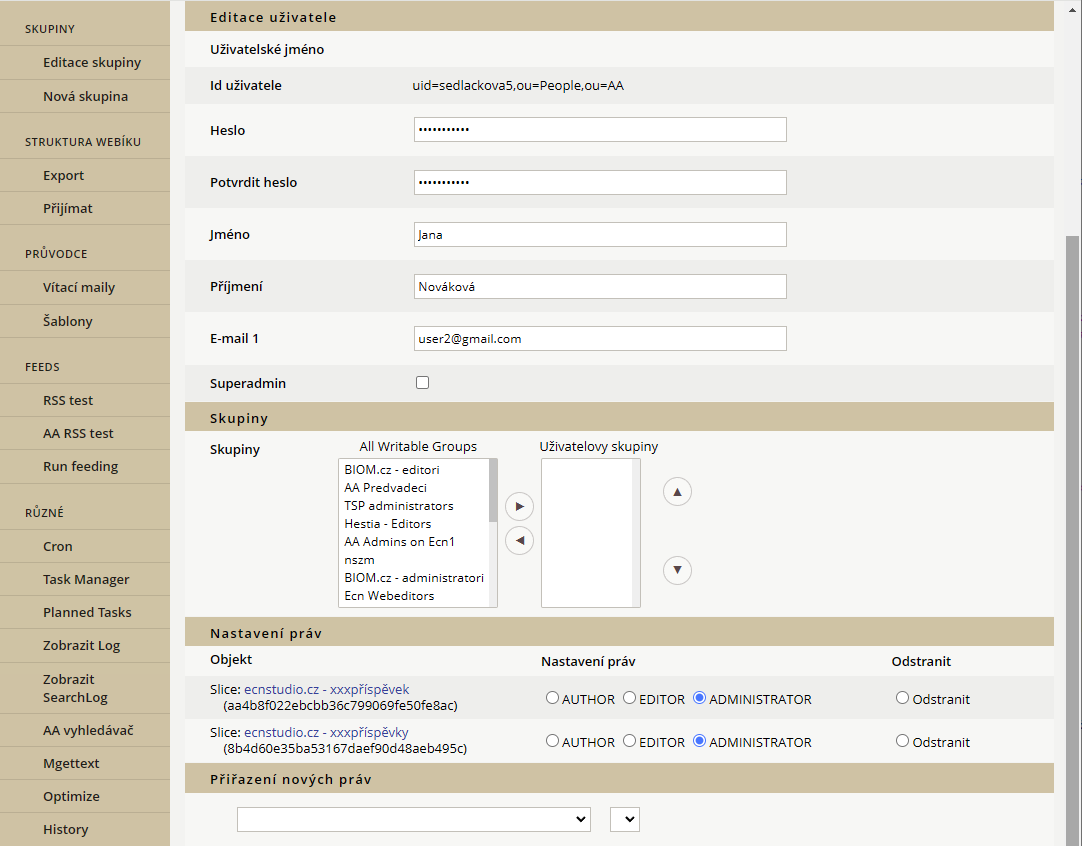Open the small permission role dropdown

tap(624, 819)
